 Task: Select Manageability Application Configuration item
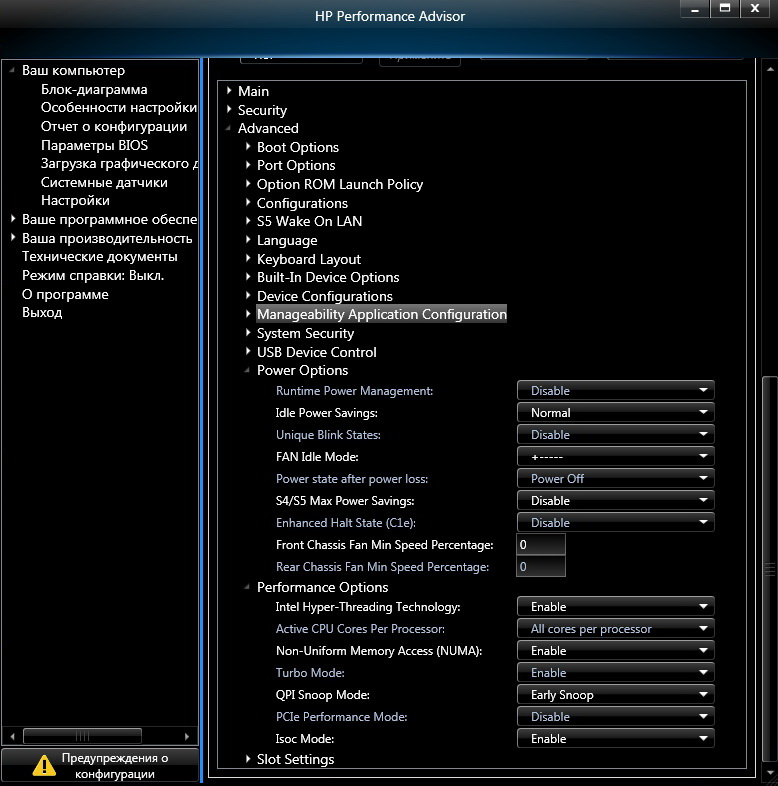381,314
